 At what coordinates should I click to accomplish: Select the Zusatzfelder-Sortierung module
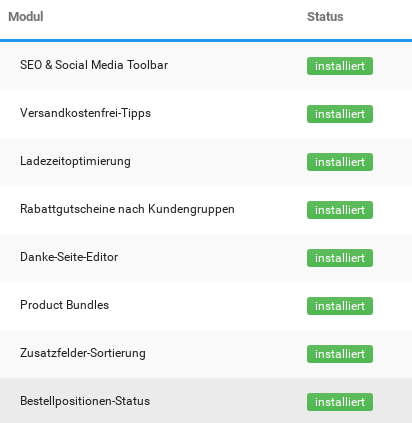[83, 353]
